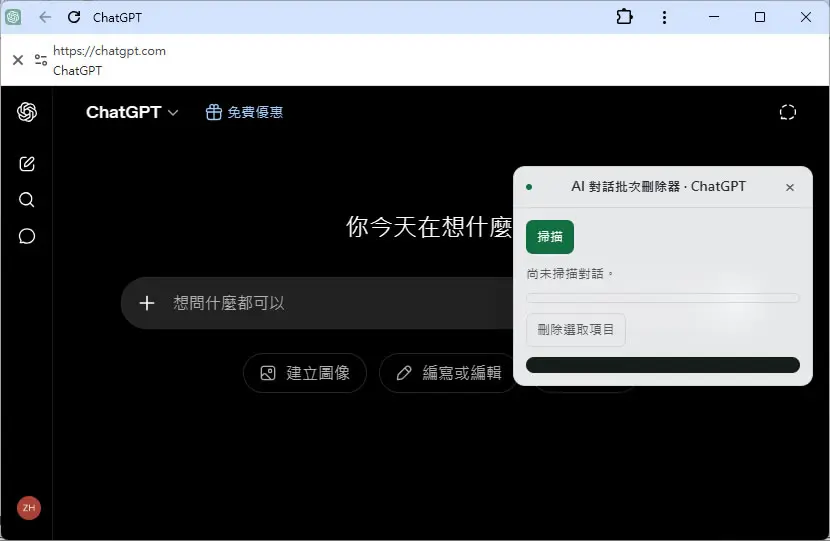Viewport: 830px width, 541px height.
Task: Open the browser extensions puzzle icon
Action: 625,17
